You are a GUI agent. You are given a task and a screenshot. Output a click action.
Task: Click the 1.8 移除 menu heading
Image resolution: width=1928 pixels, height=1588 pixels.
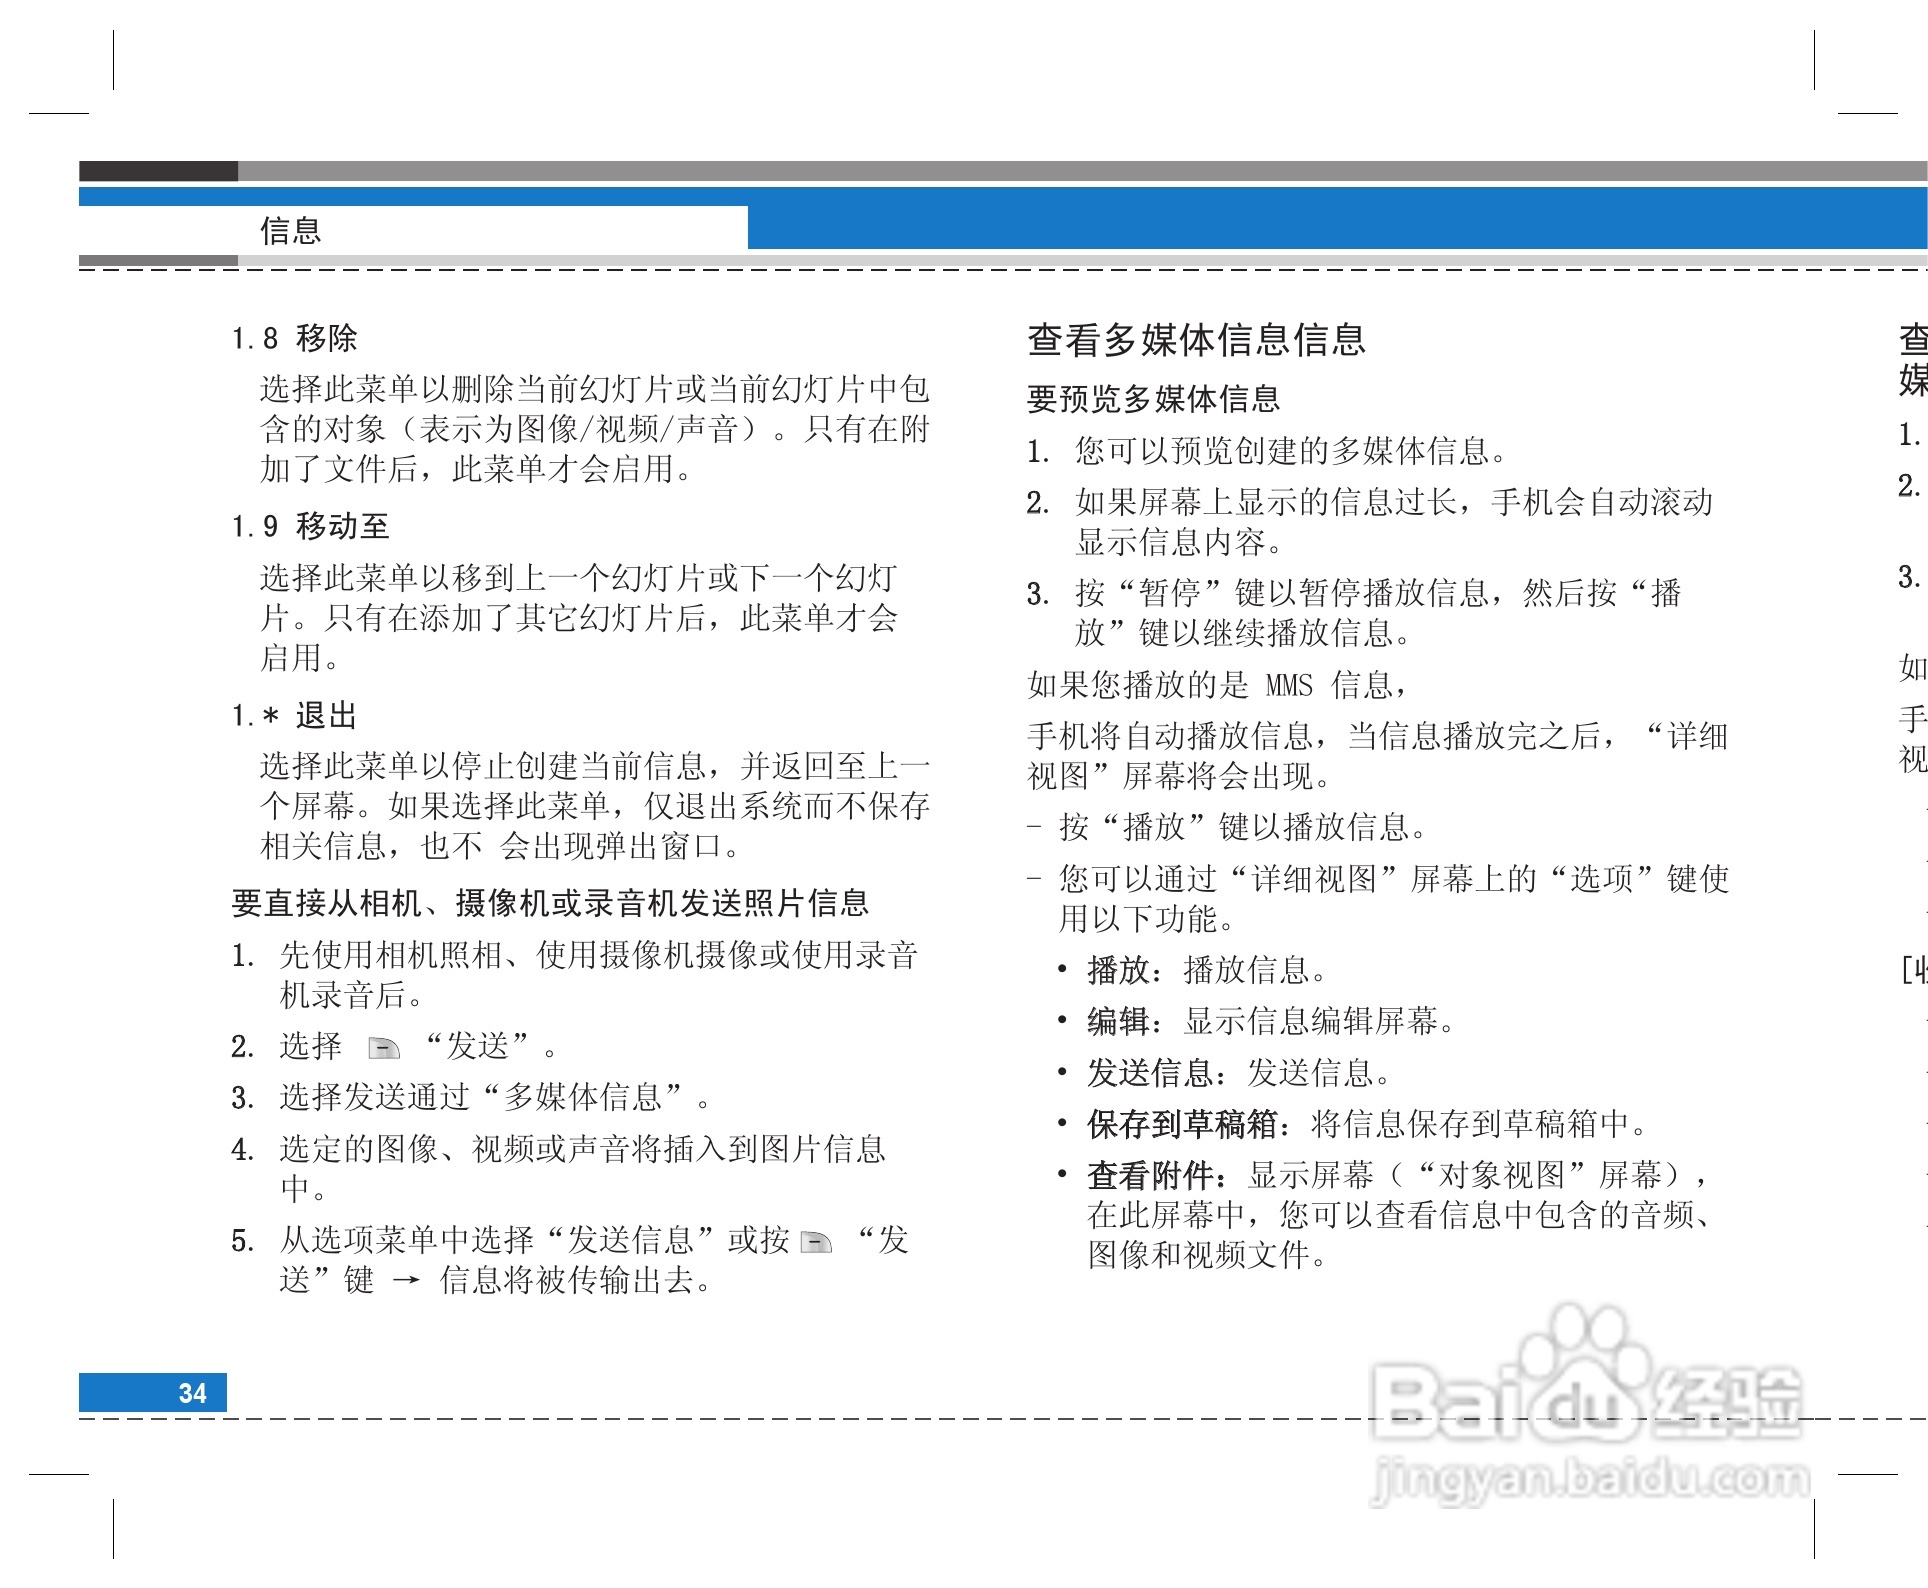tap(295, 338)
